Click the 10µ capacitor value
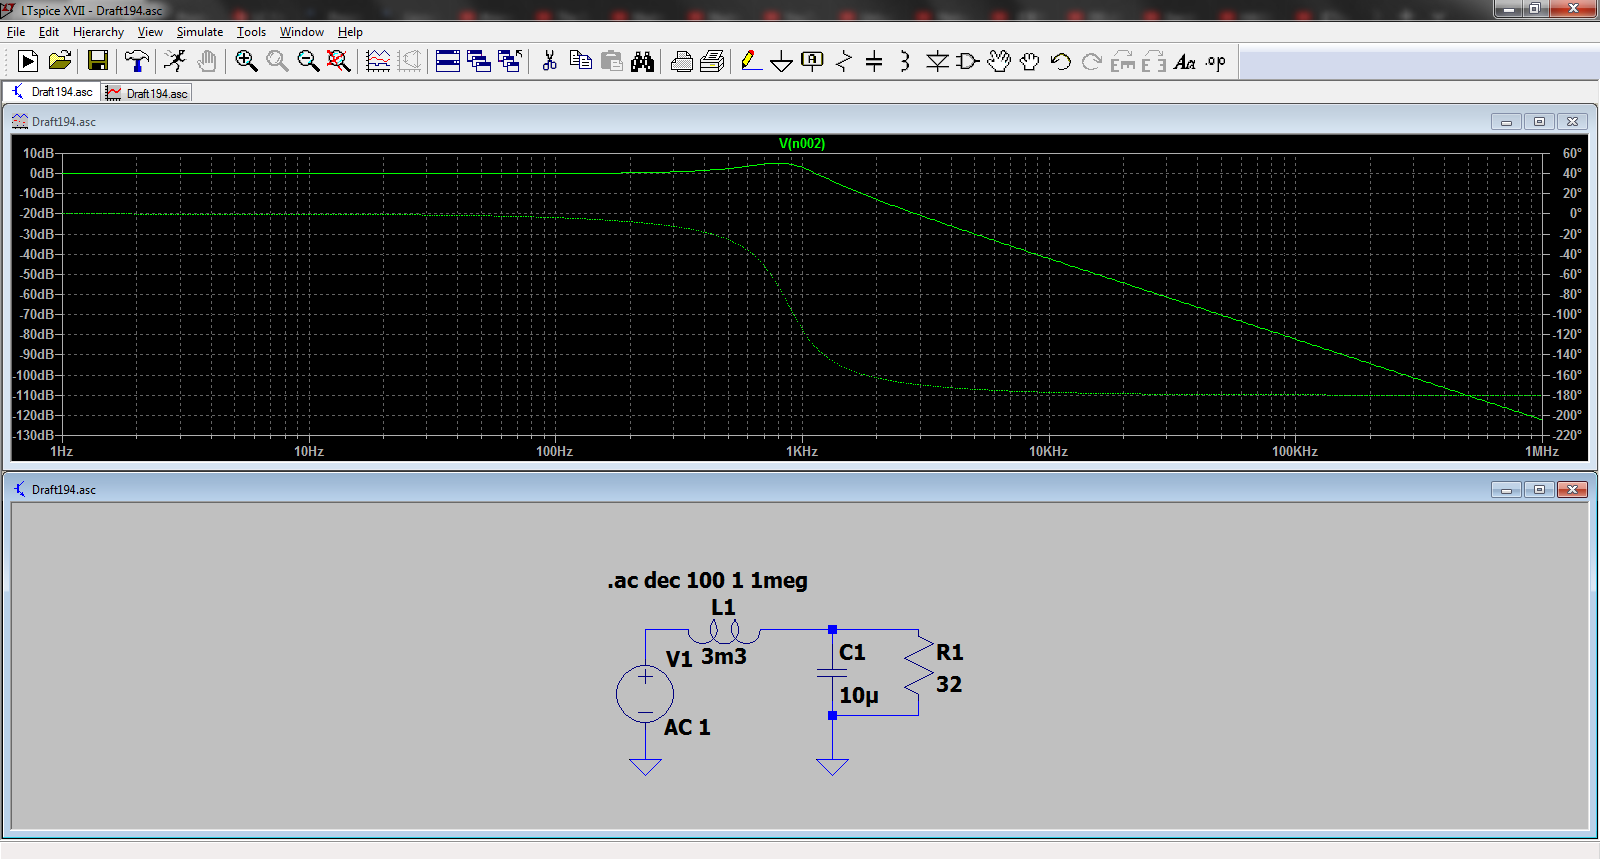This screenshot has width=1600, height=860. click(x=859, y=695)
